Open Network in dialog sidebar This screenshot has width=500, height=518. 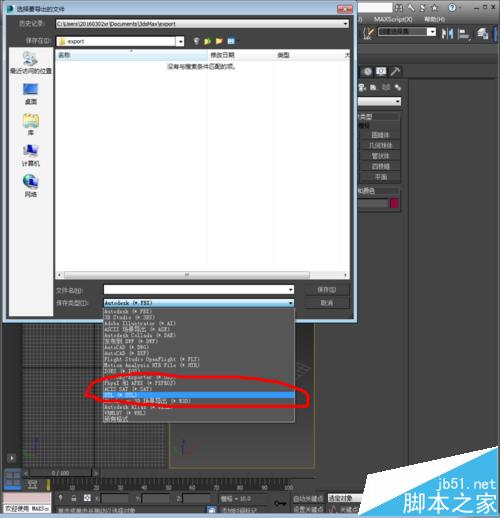[31, 186]
